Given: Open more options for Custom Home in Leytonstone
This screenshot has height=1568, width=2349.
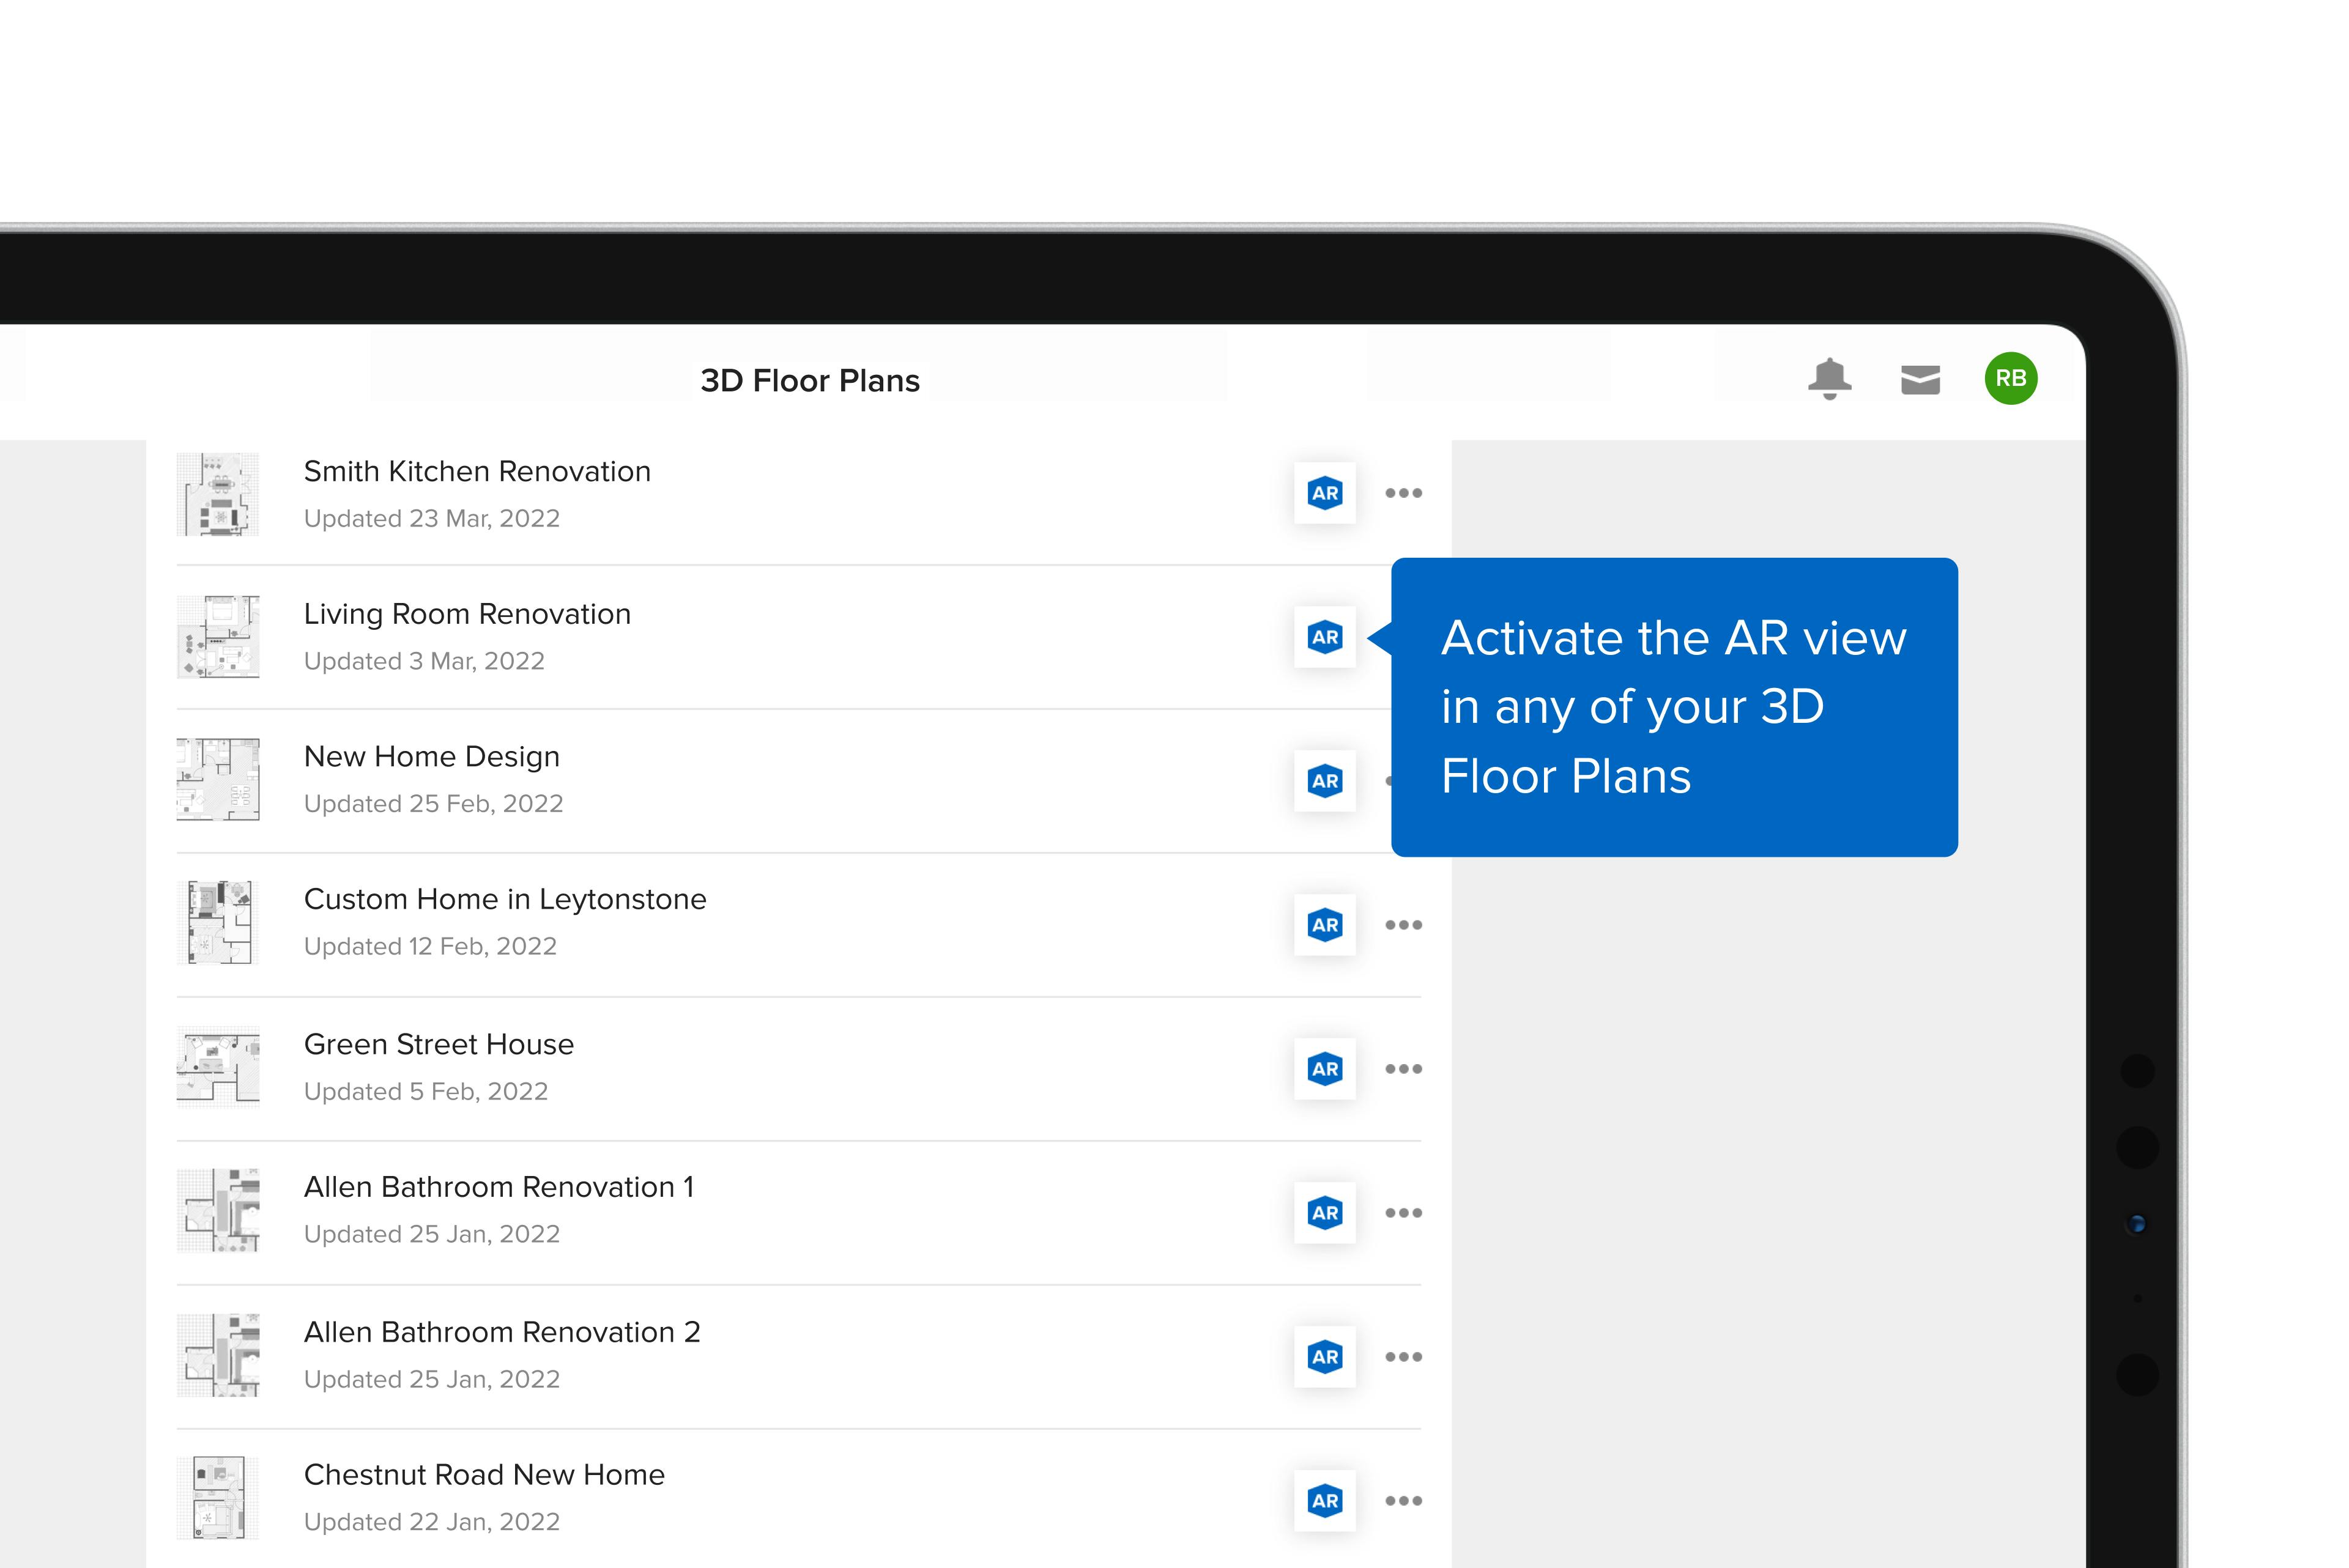Looking at the screenshot, I should [x=1403, y=925].
